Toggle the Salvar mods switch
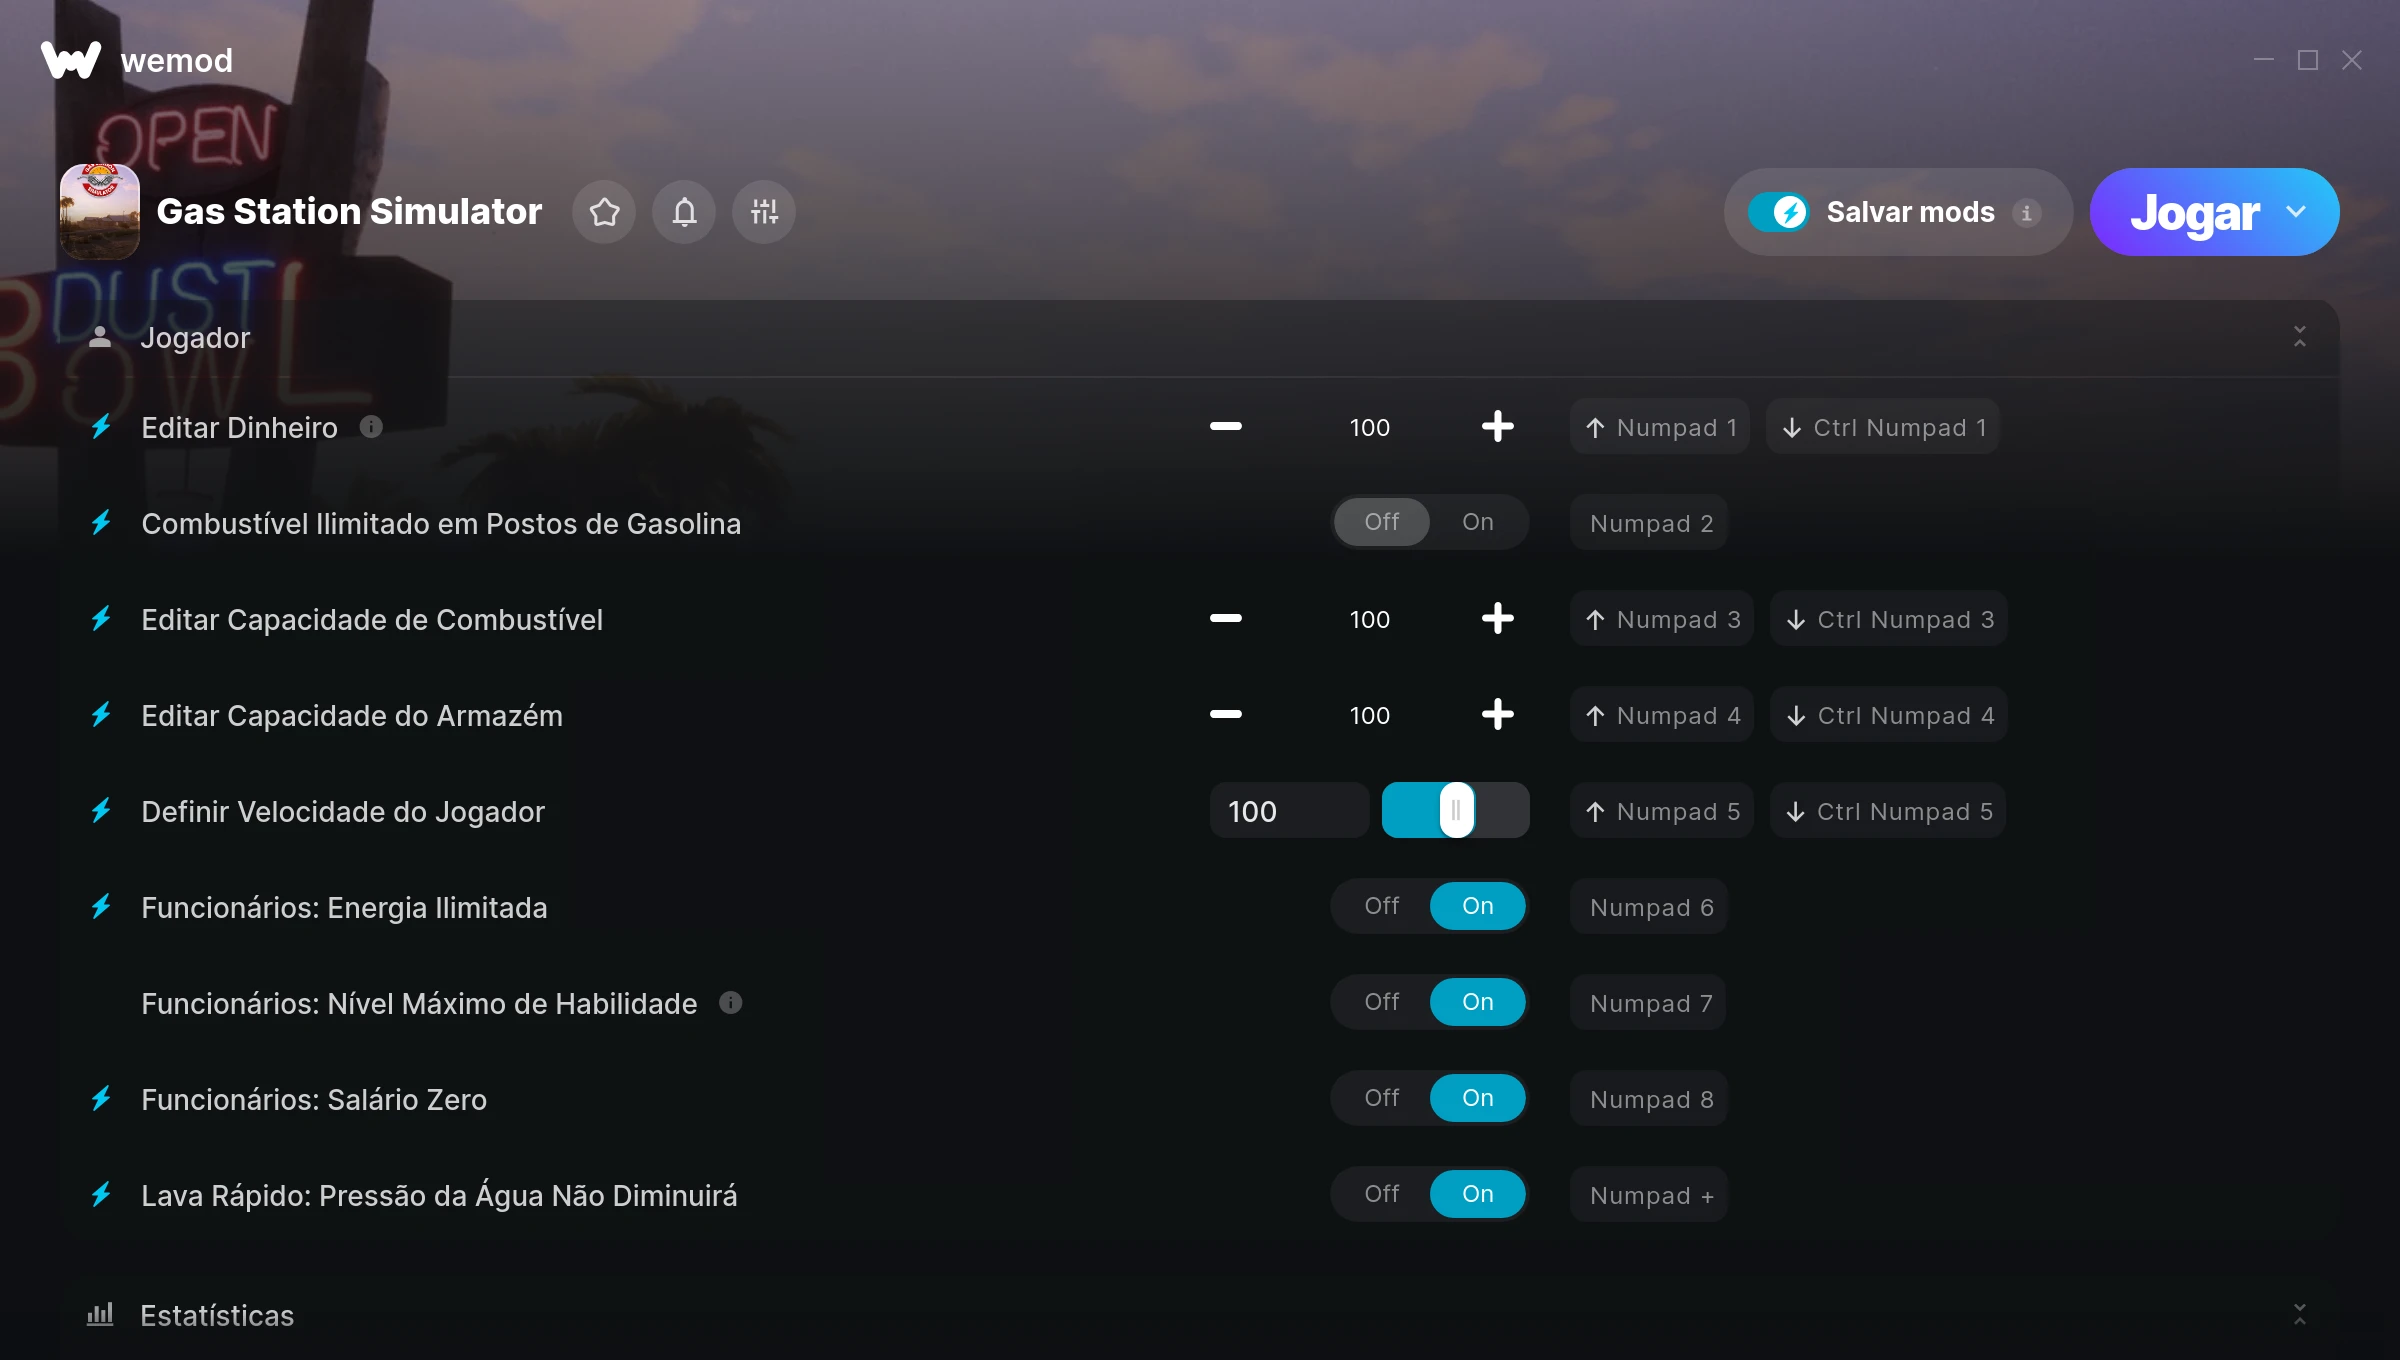The image size is (2400, 1360). pyautogui.click(x=1778, y=212)
